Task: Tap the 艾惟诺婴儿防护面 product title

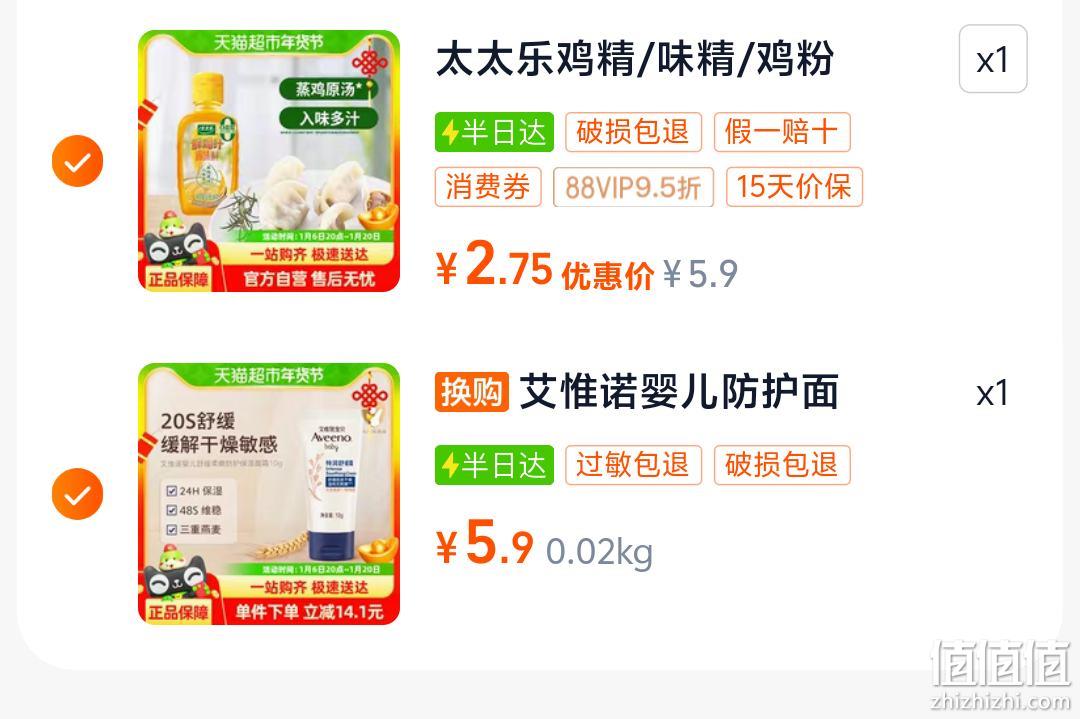Action: pyautogui.click(x=679, y=392)
